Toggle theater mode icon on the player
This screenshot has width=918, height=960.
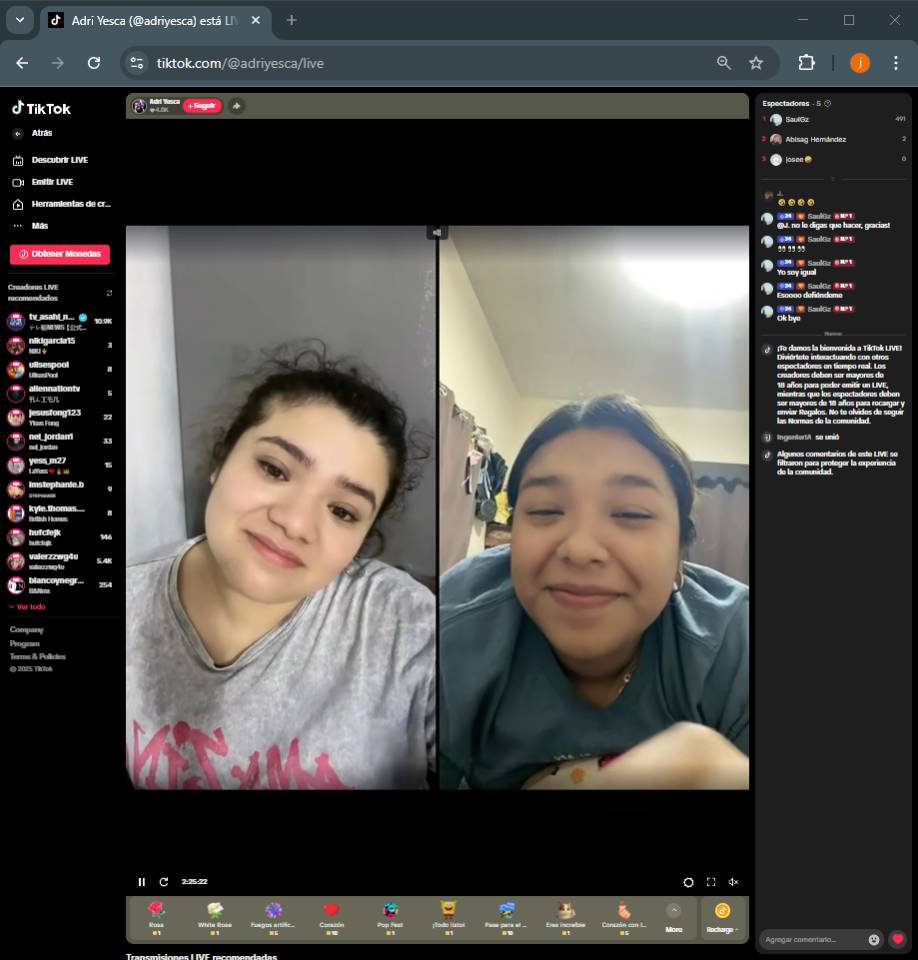pos(688,882)
